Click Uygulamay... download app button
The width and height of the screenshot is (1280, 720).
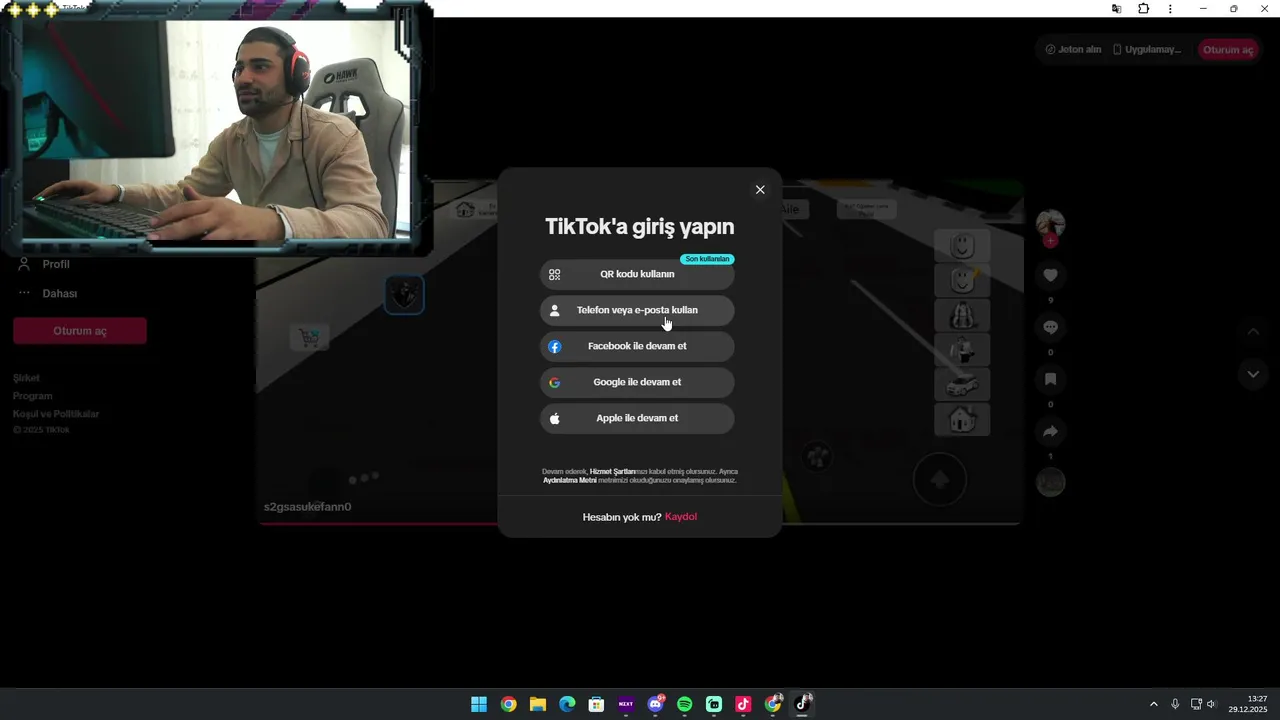1147,49
